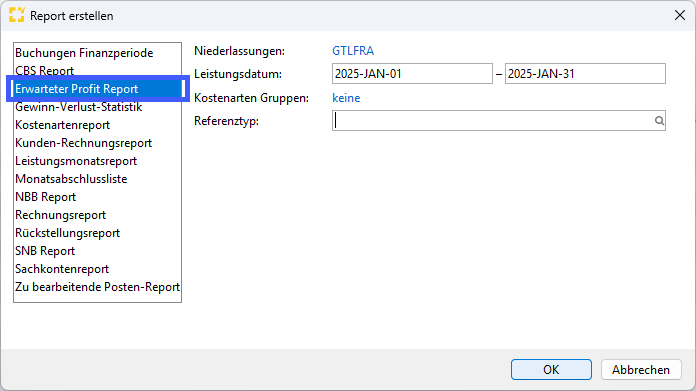Select Zu bearbeitende Posten-Report
The image size is (696, 391).
pyautogui.click(x=97, y=287)
